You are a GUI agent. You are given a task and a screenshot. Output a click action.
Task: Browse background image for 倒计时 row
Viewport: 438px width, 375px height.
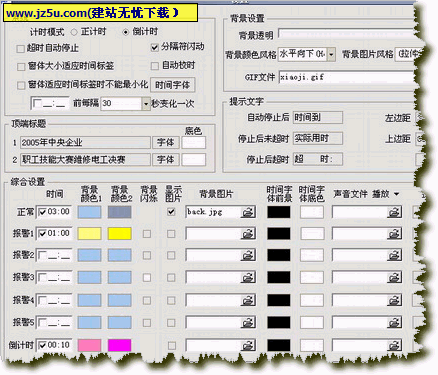248,345
